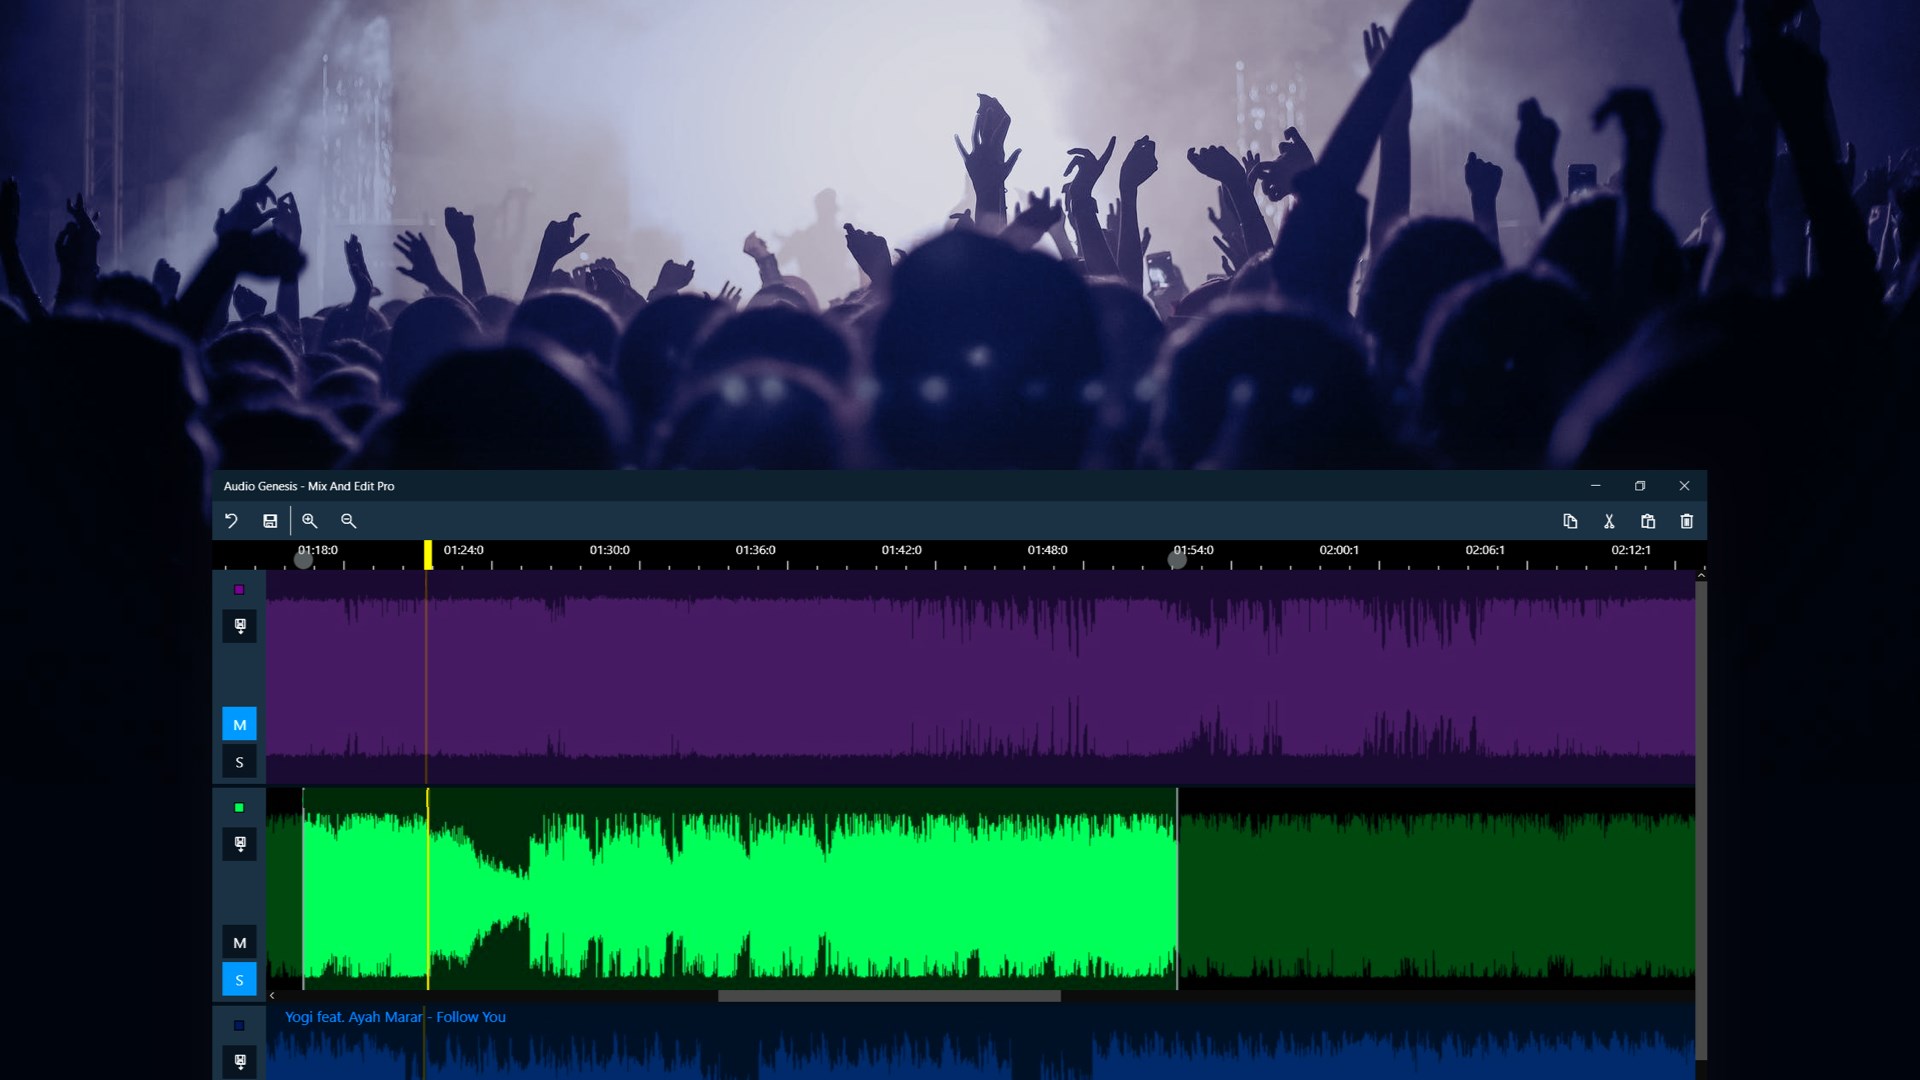
Task: Click the green track color swatch
Action: pos(239,807)
